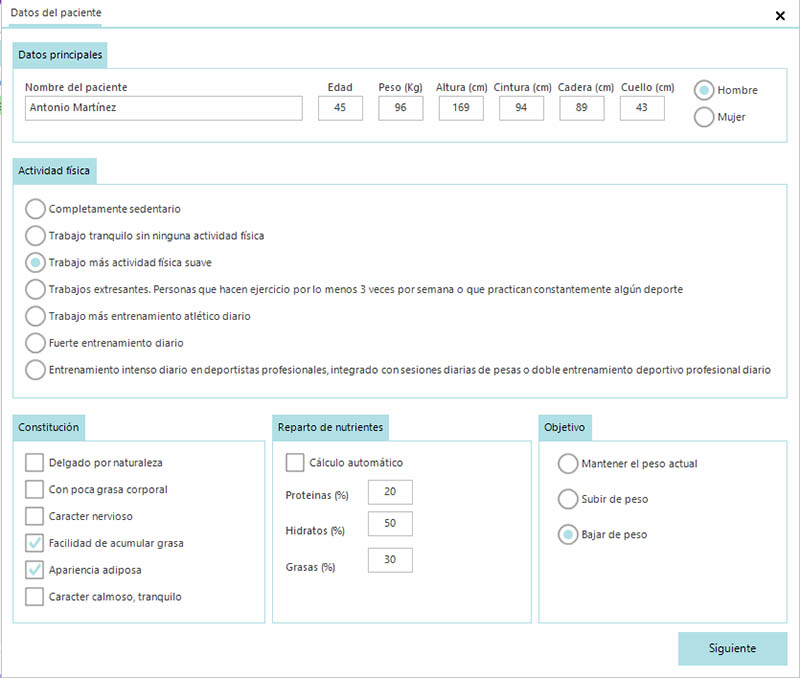This screenshot has width=800, height=678.
Task: Select the Mujer radio button
Action: tap(704, 117)
